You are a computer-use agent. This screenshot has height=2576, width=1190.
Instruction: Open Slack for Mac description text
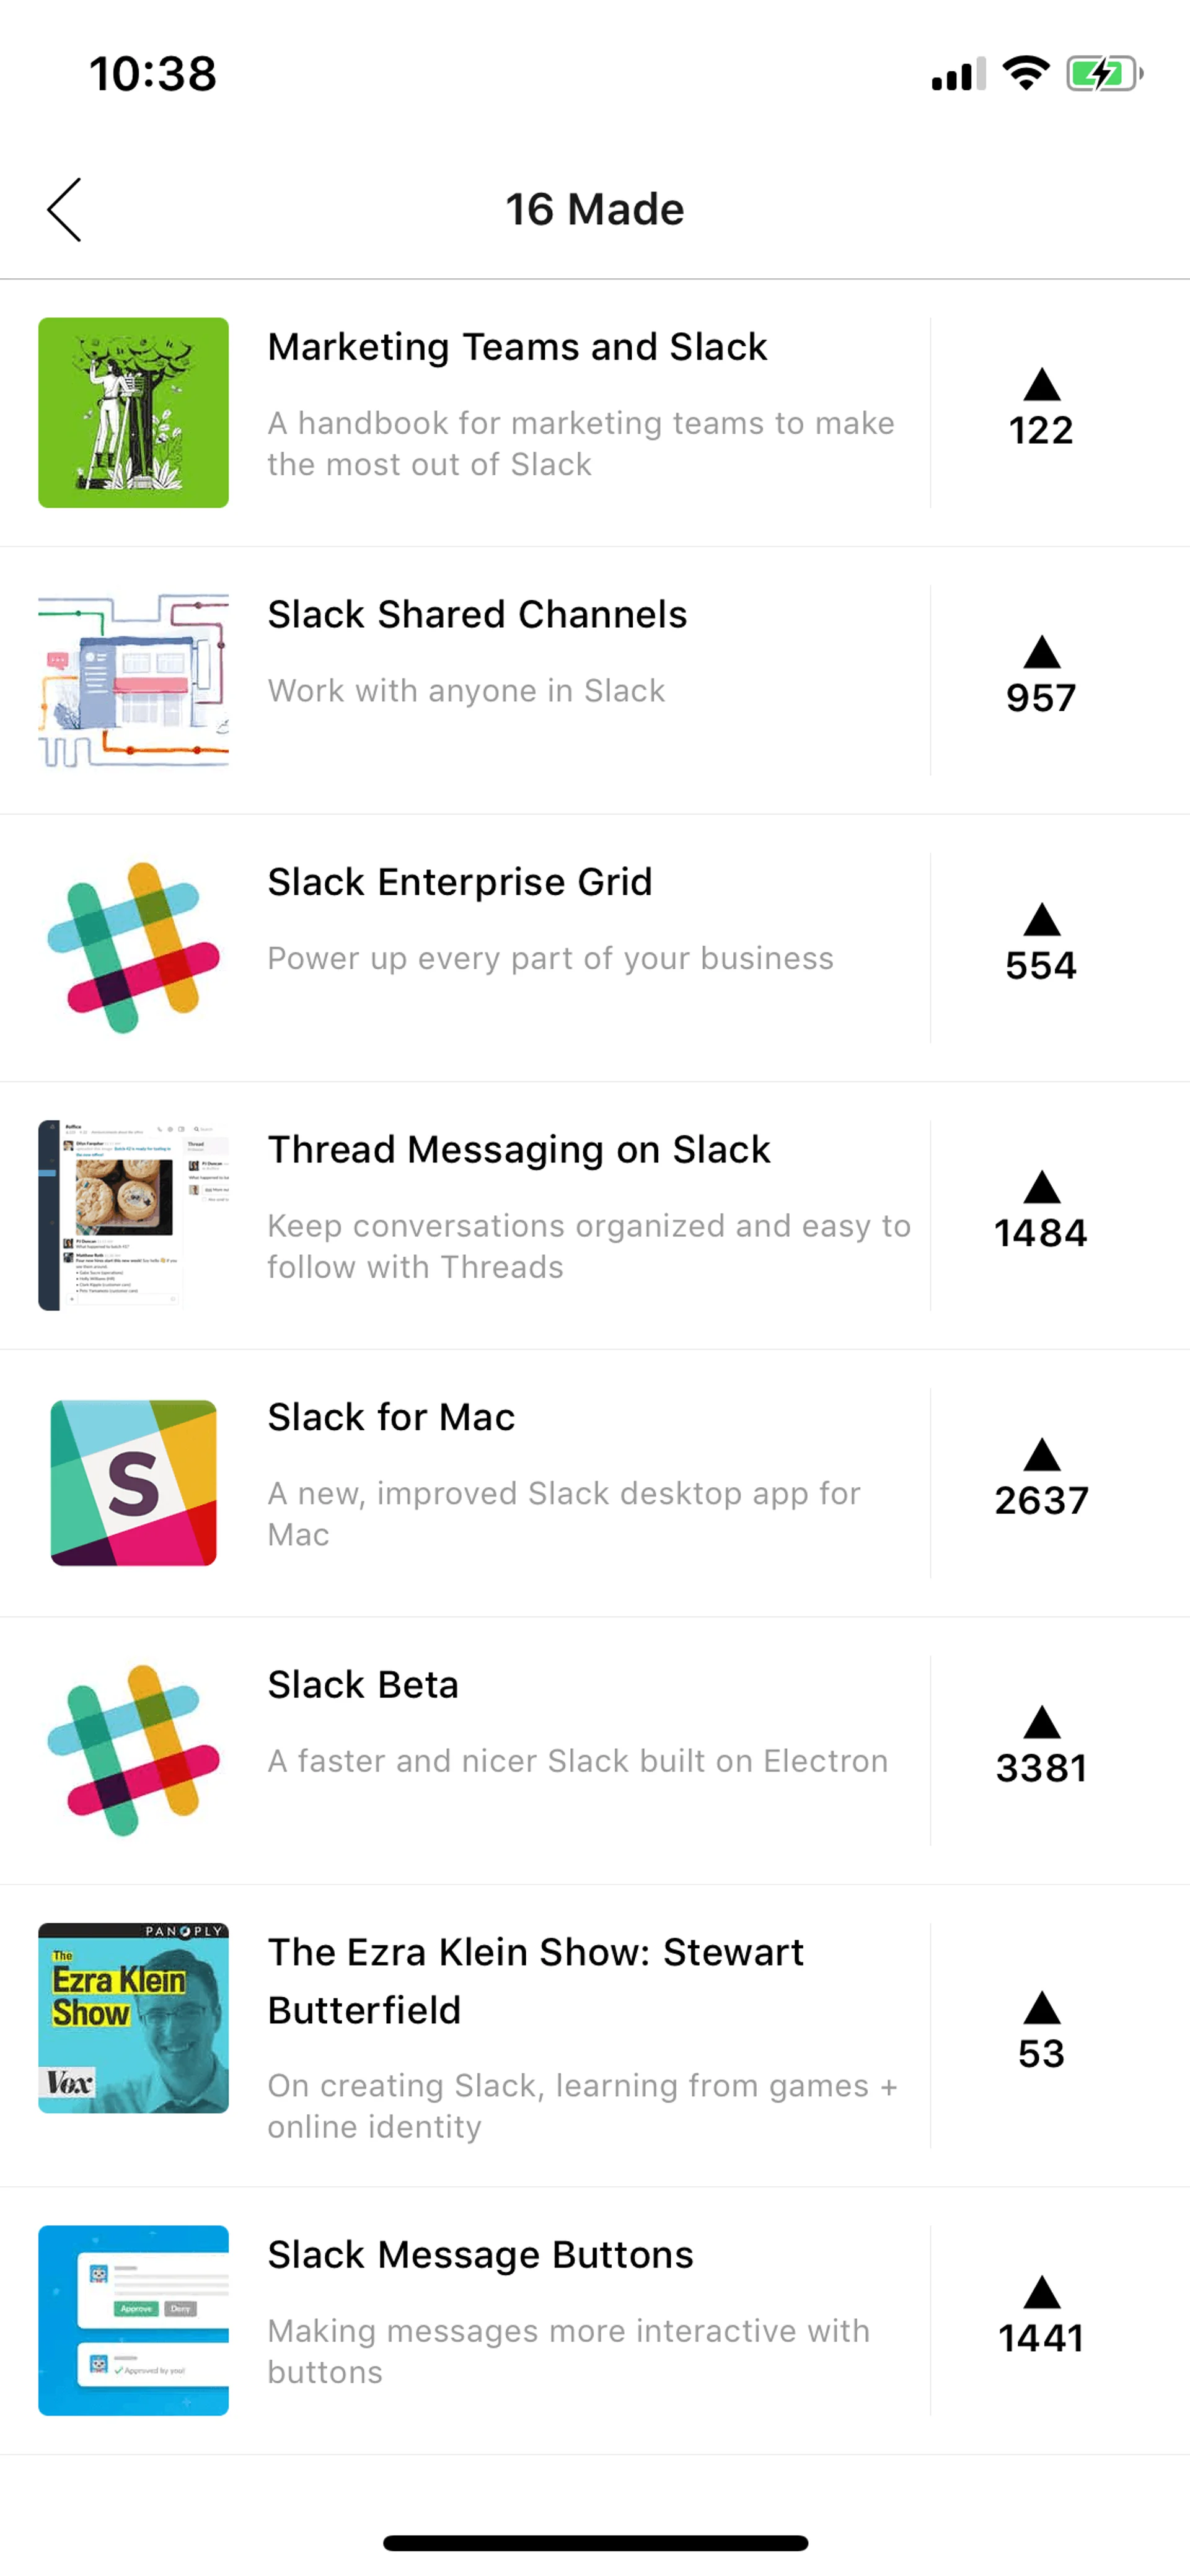[x=563, y=1513]
